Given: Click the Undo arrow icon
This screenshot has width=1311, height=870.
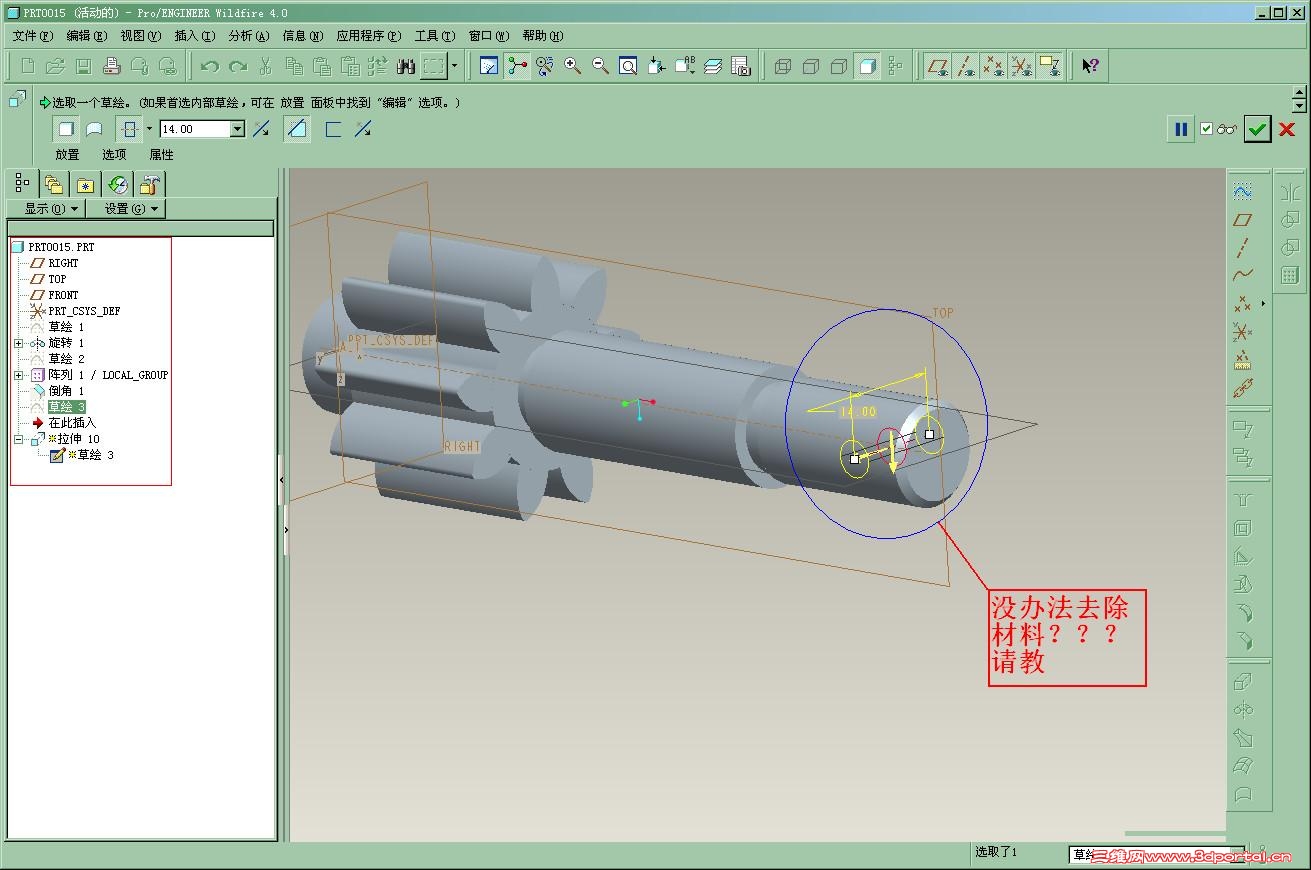Looking at the screenshot, I should pos(210,66).
